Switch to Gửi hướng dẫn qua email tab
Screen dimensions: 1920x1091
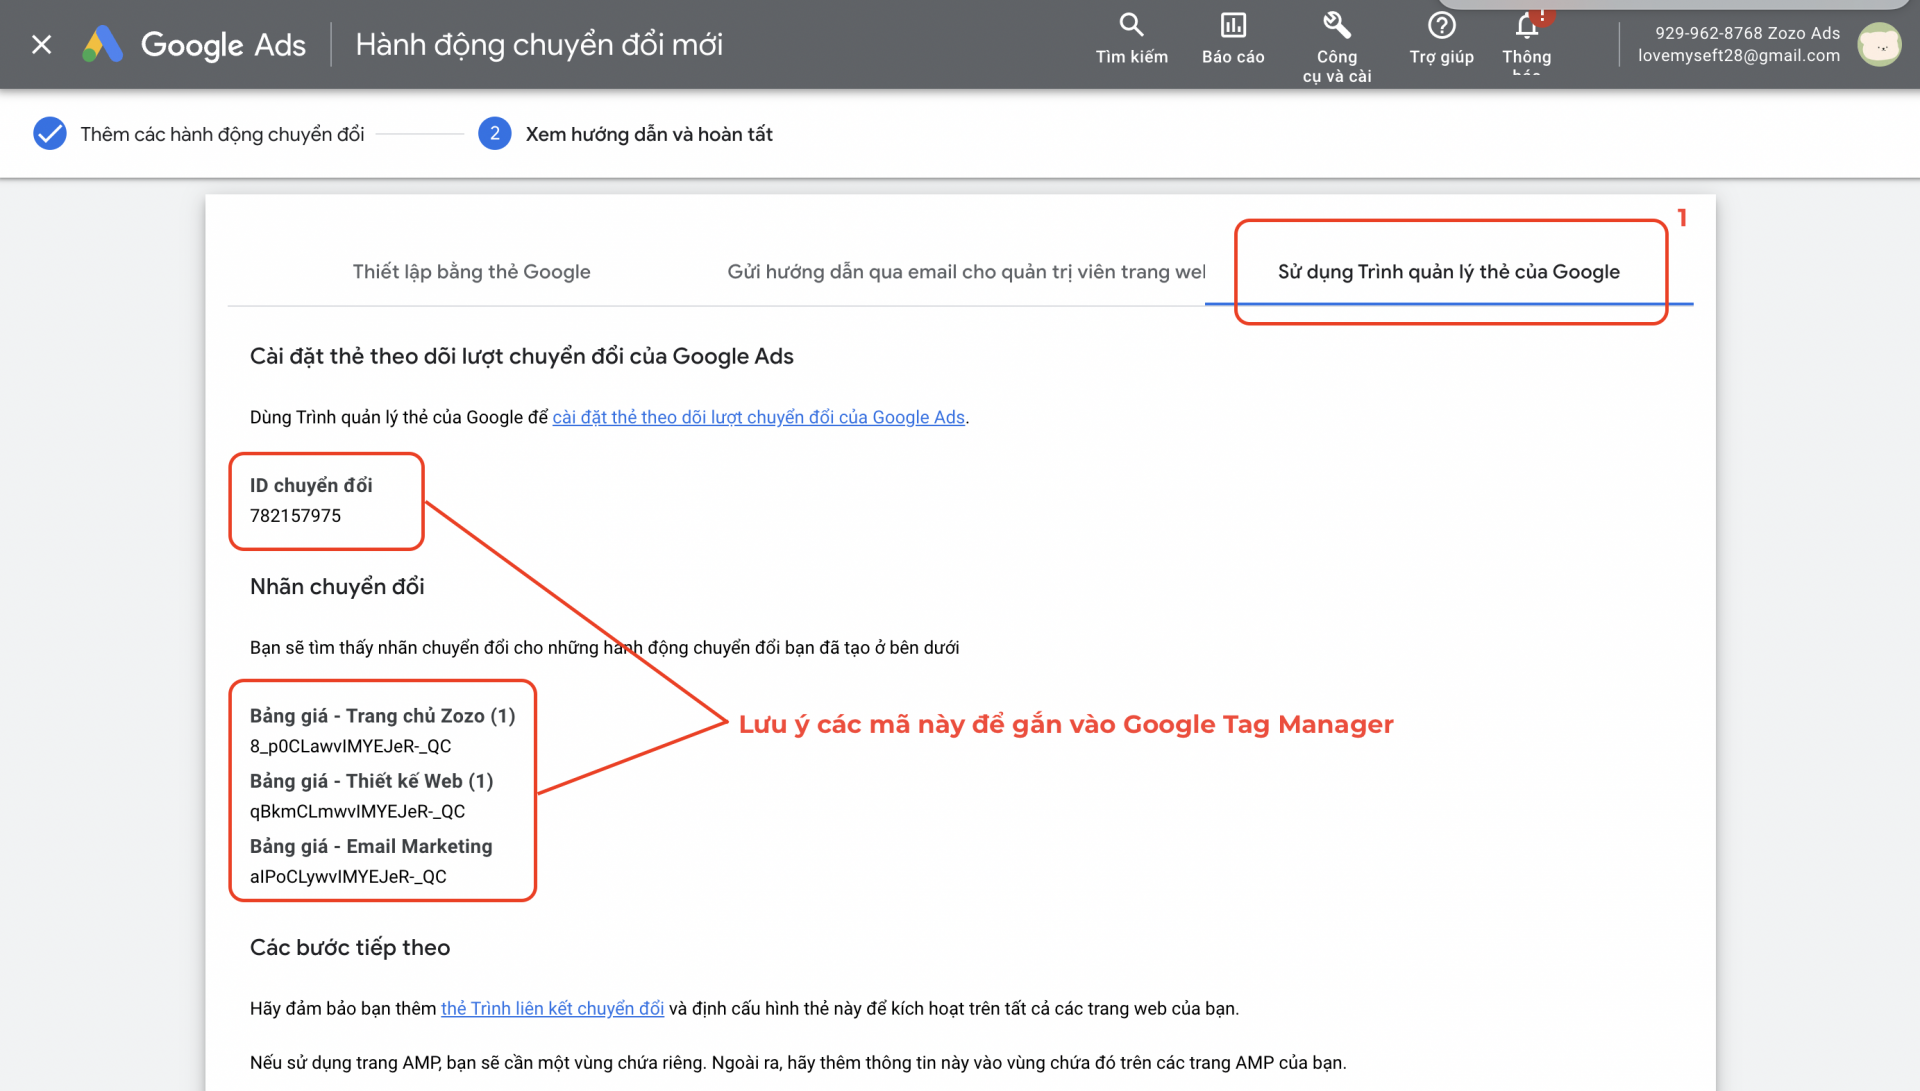(966, 271)
